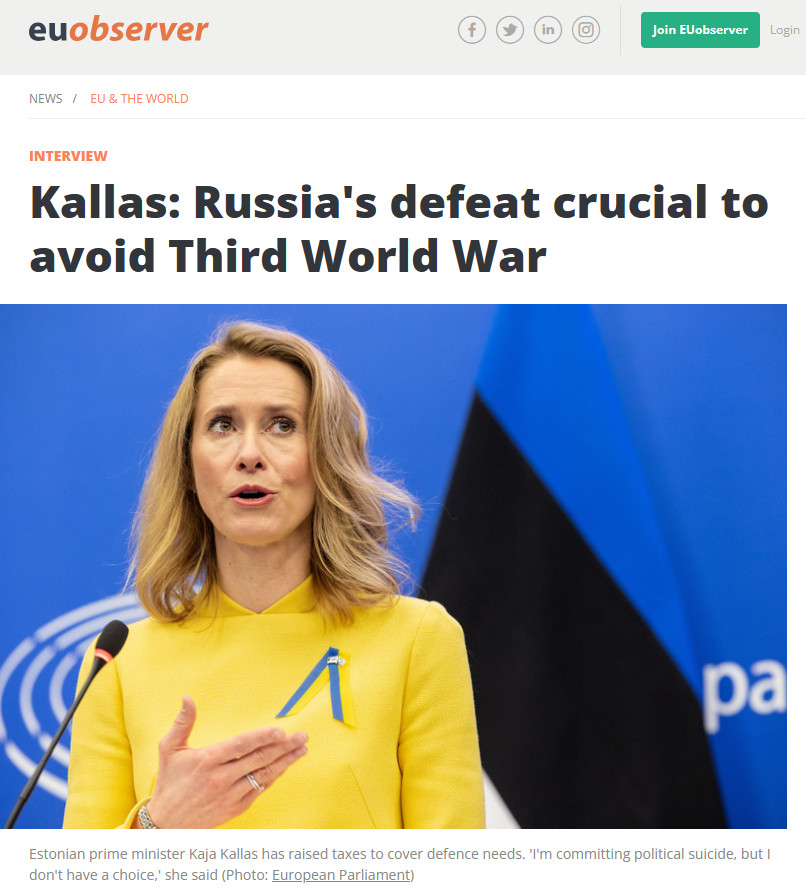806x890 pixels.
Task: Select the INTERVIEW category label
Action: [x=68, y=156]
